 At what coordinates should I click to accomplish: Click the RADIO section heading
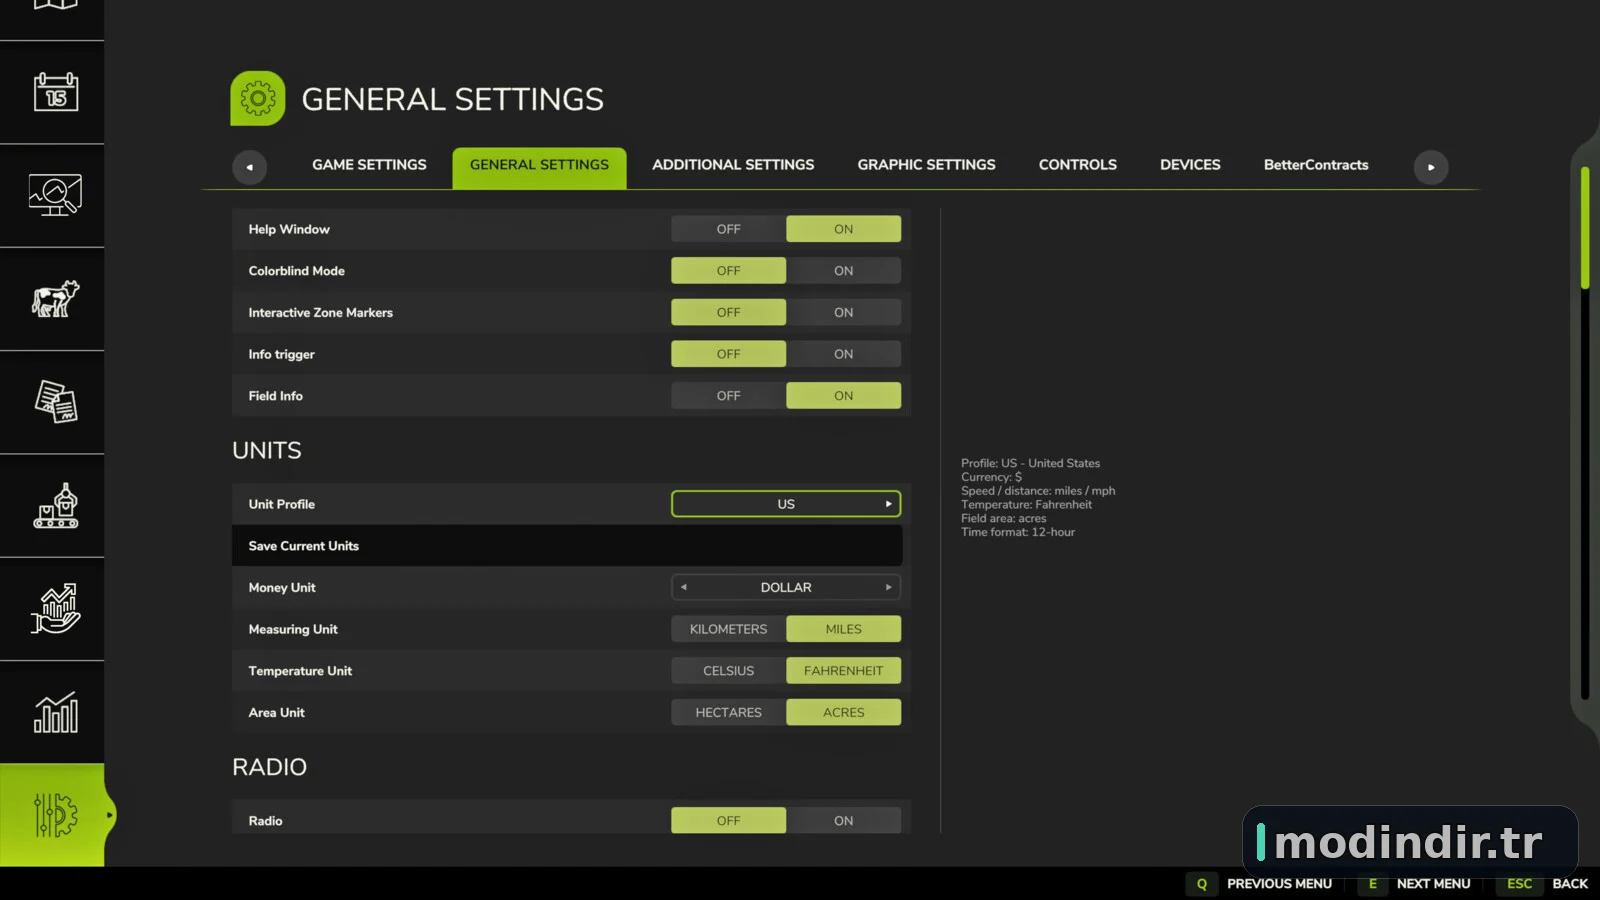coord(269,767)
